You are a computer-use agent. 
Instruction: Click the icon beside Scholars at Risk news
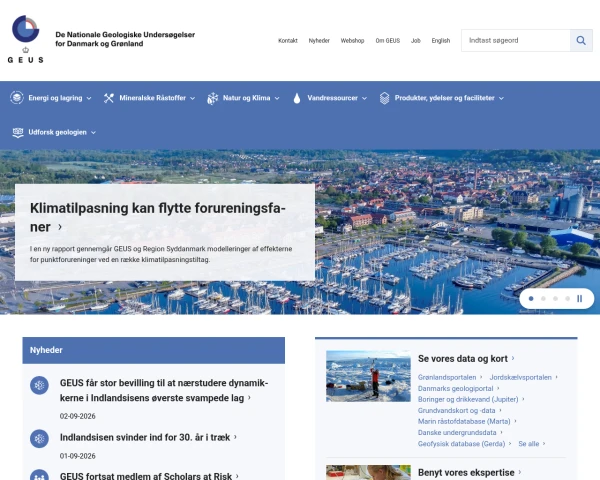coord(39,475)
